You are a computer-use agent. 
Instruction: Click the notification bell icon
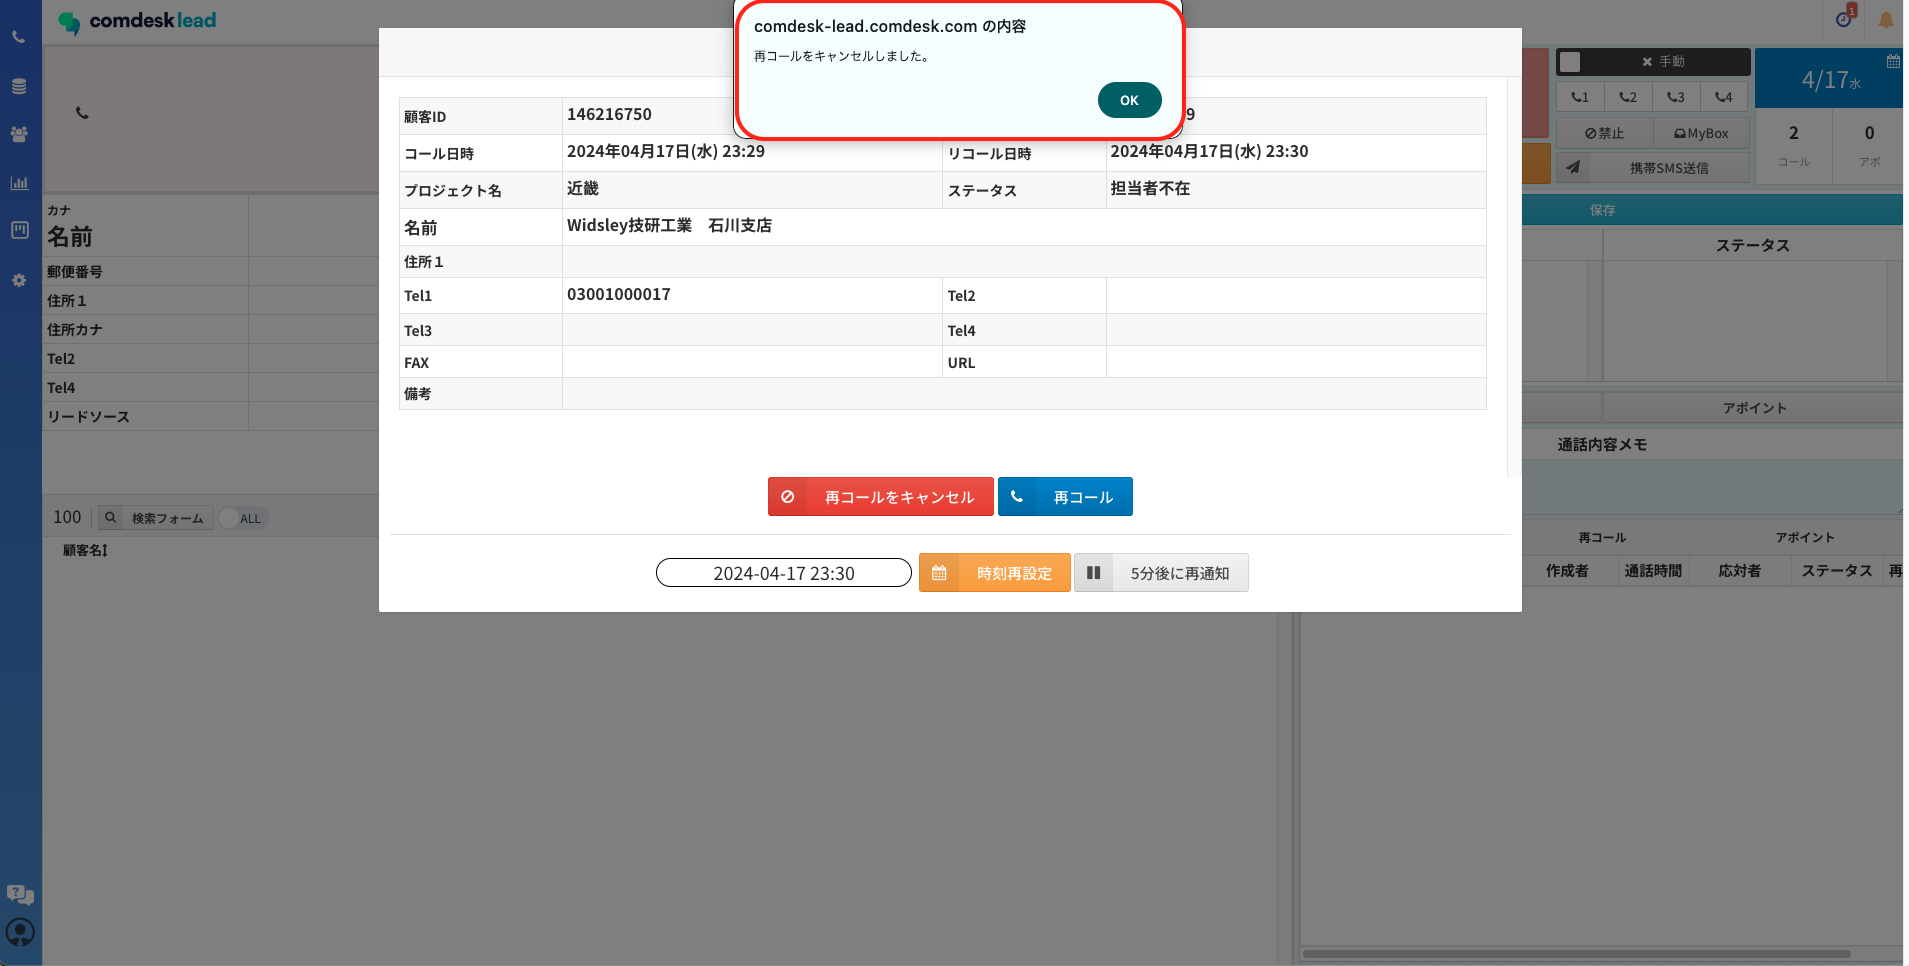pos(1886,20)
